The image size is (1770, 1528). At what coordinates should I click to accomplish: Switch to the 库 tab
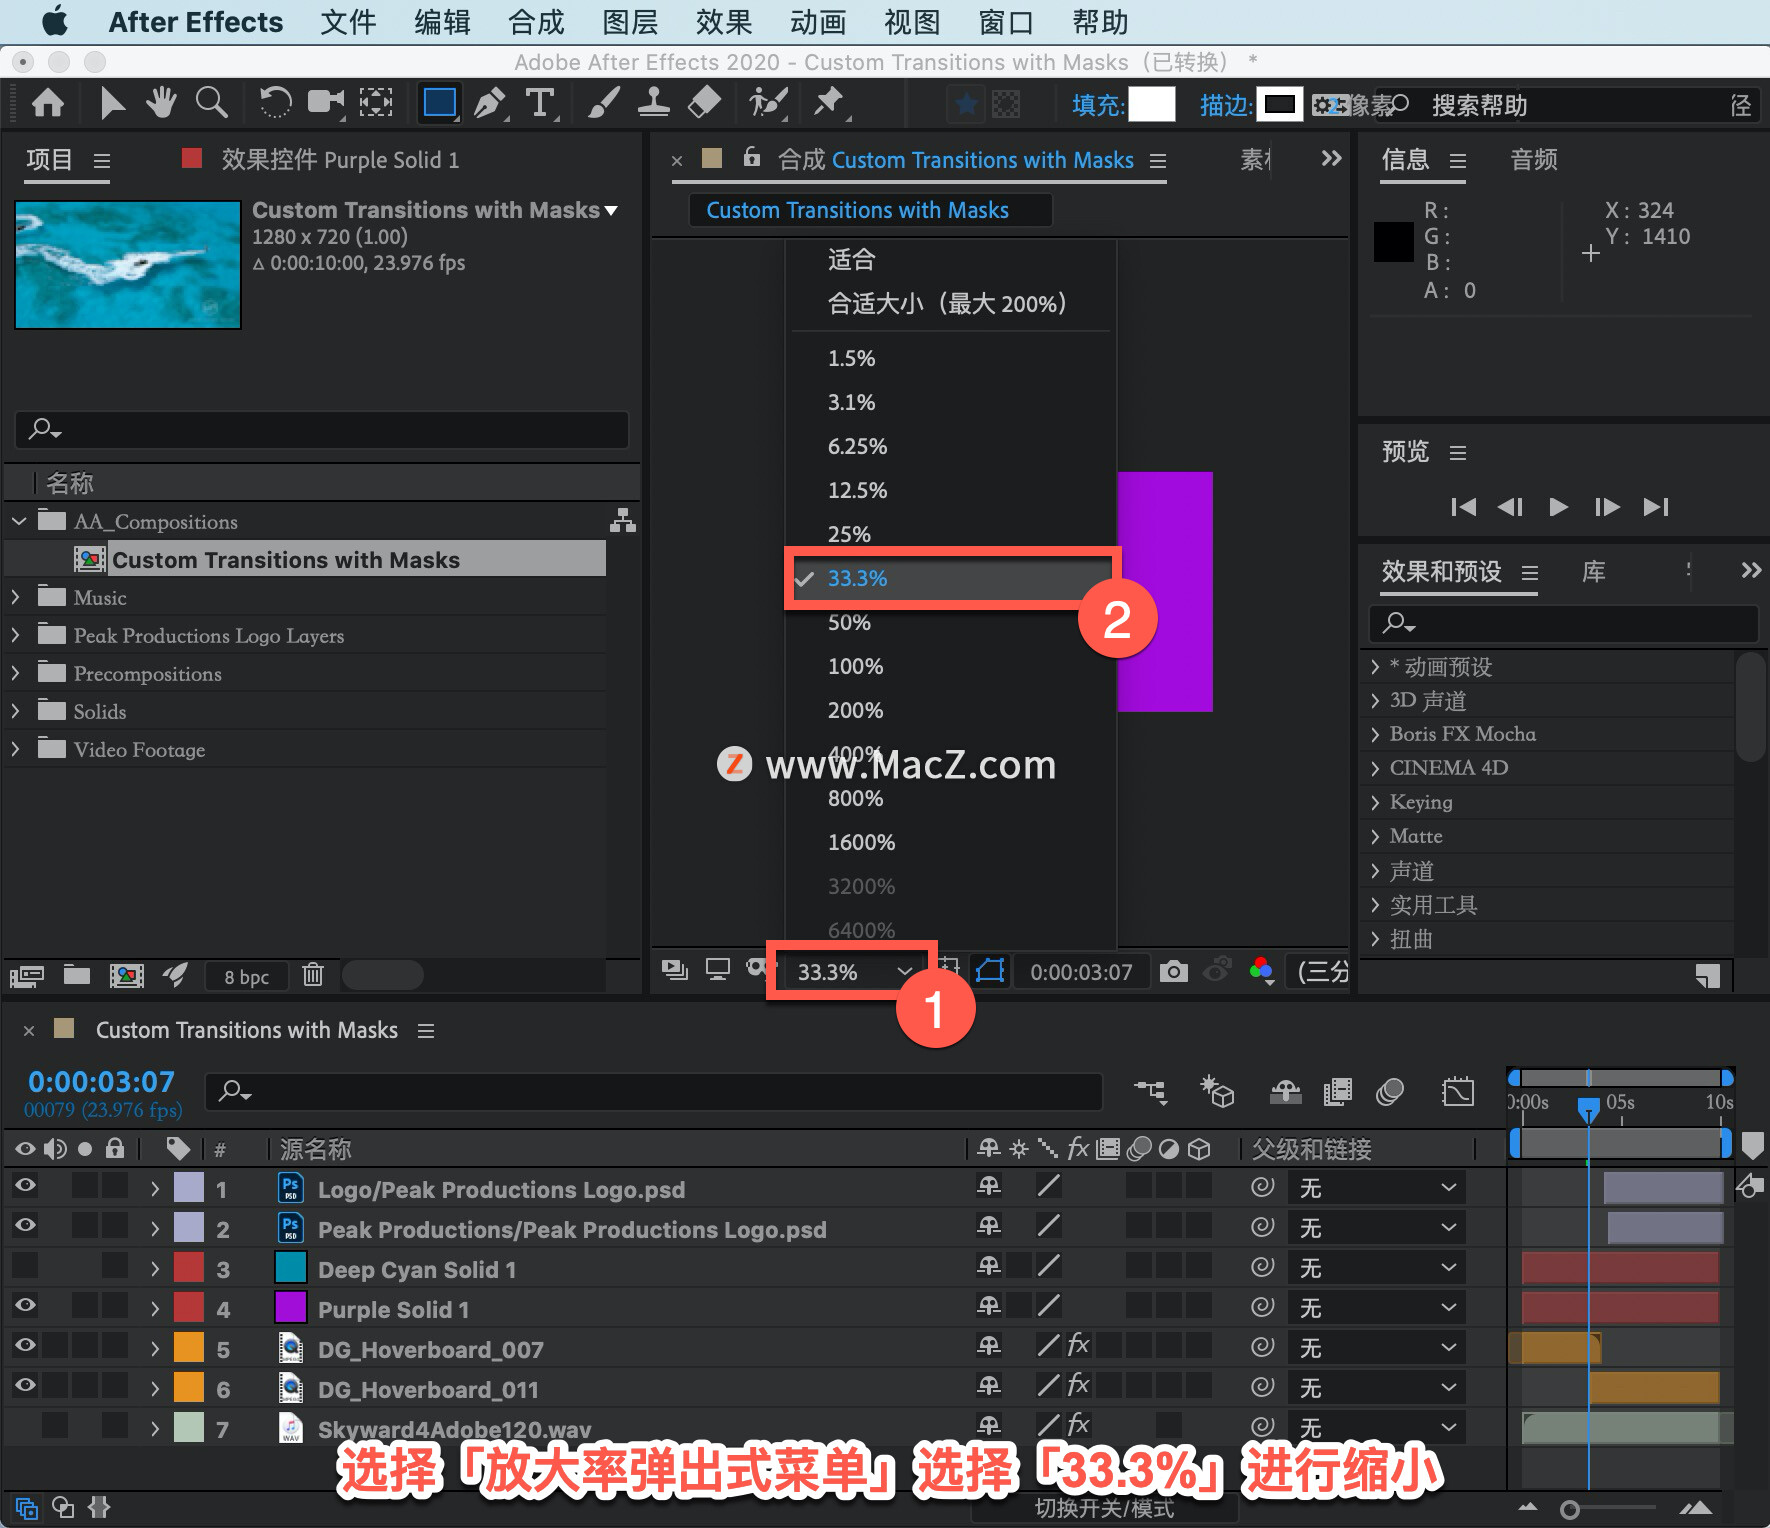[1594, 572]
